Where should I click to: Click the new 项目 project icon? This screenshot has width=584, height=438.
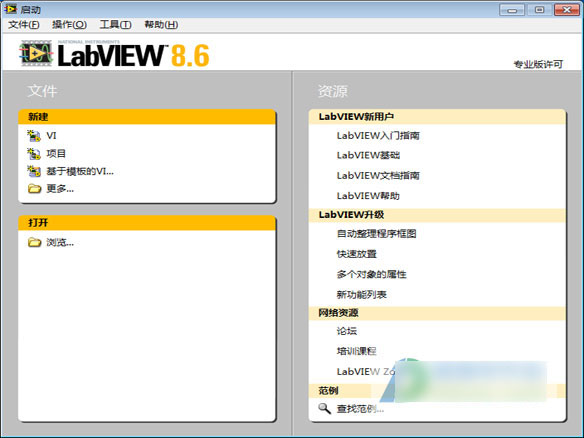[34, 153]
